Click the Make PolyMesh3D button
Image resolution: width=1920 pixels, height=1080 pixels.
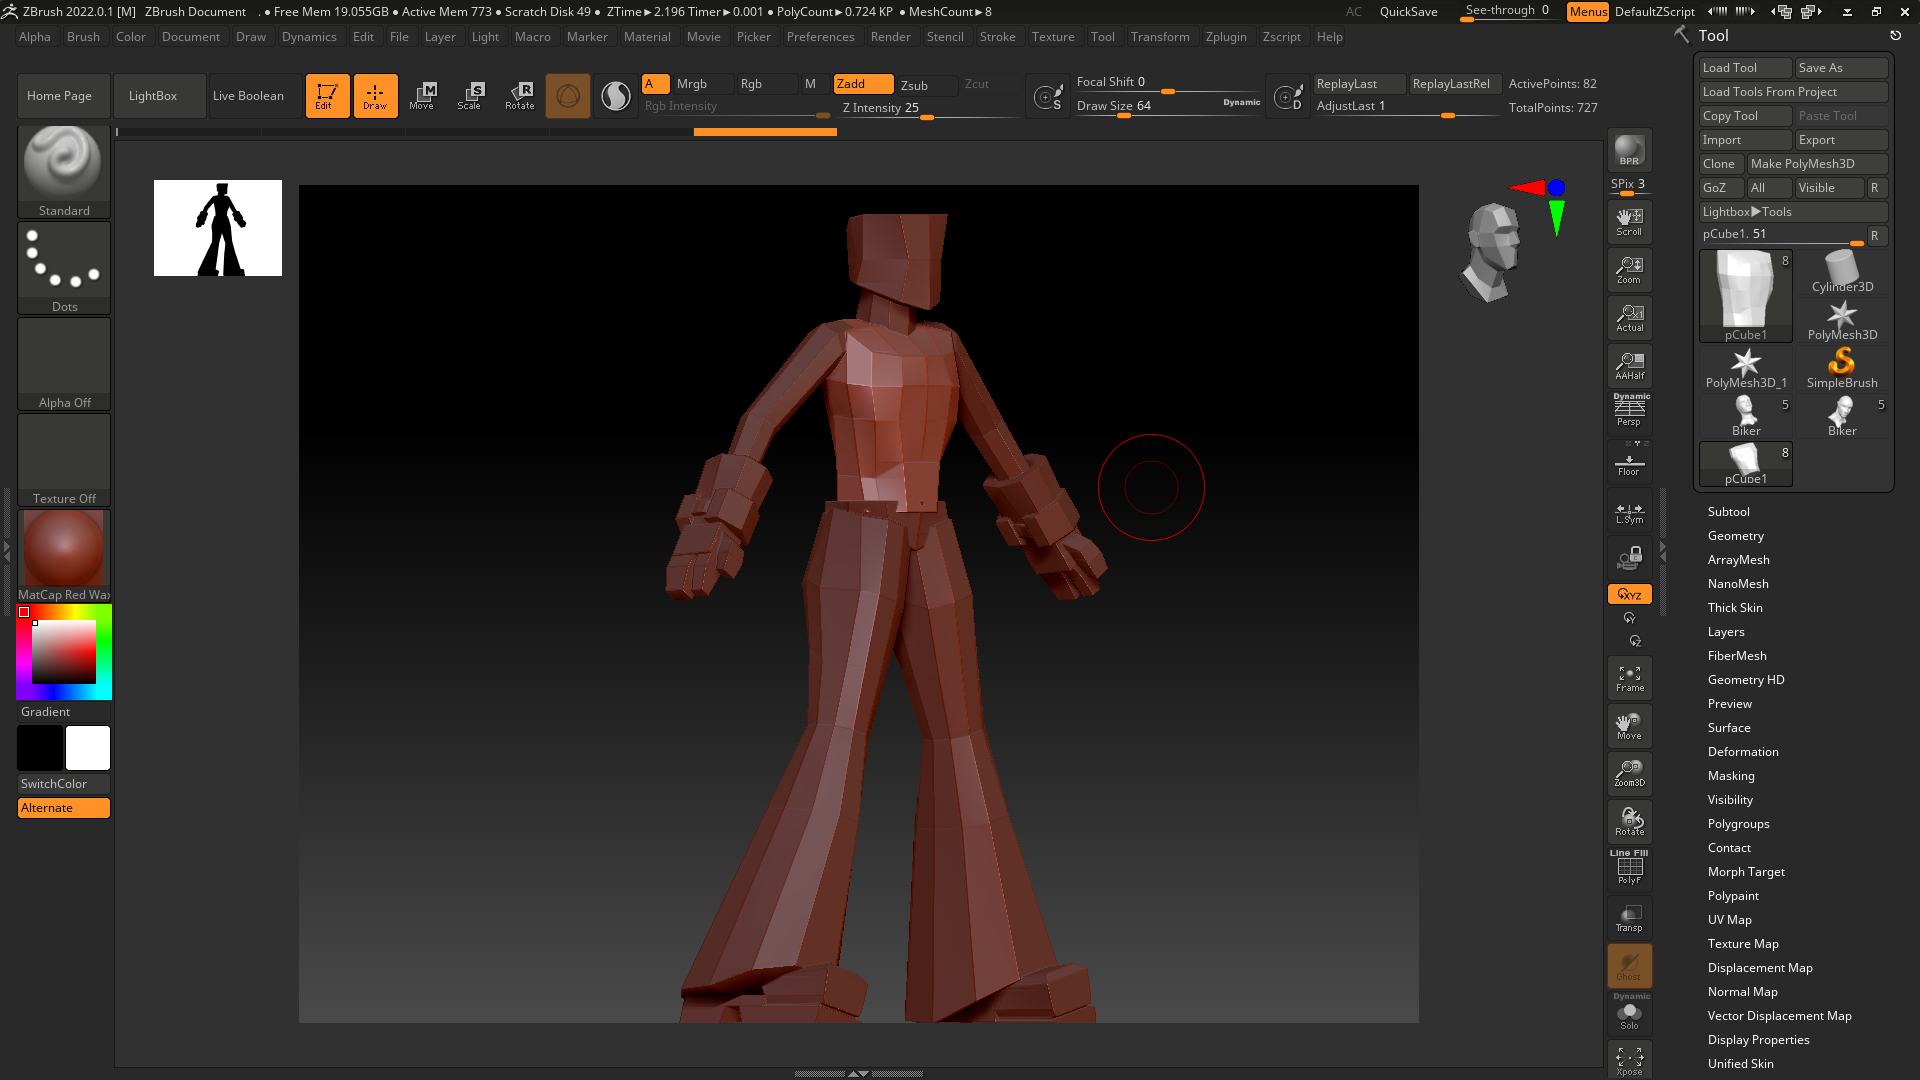click(1816, 164)
